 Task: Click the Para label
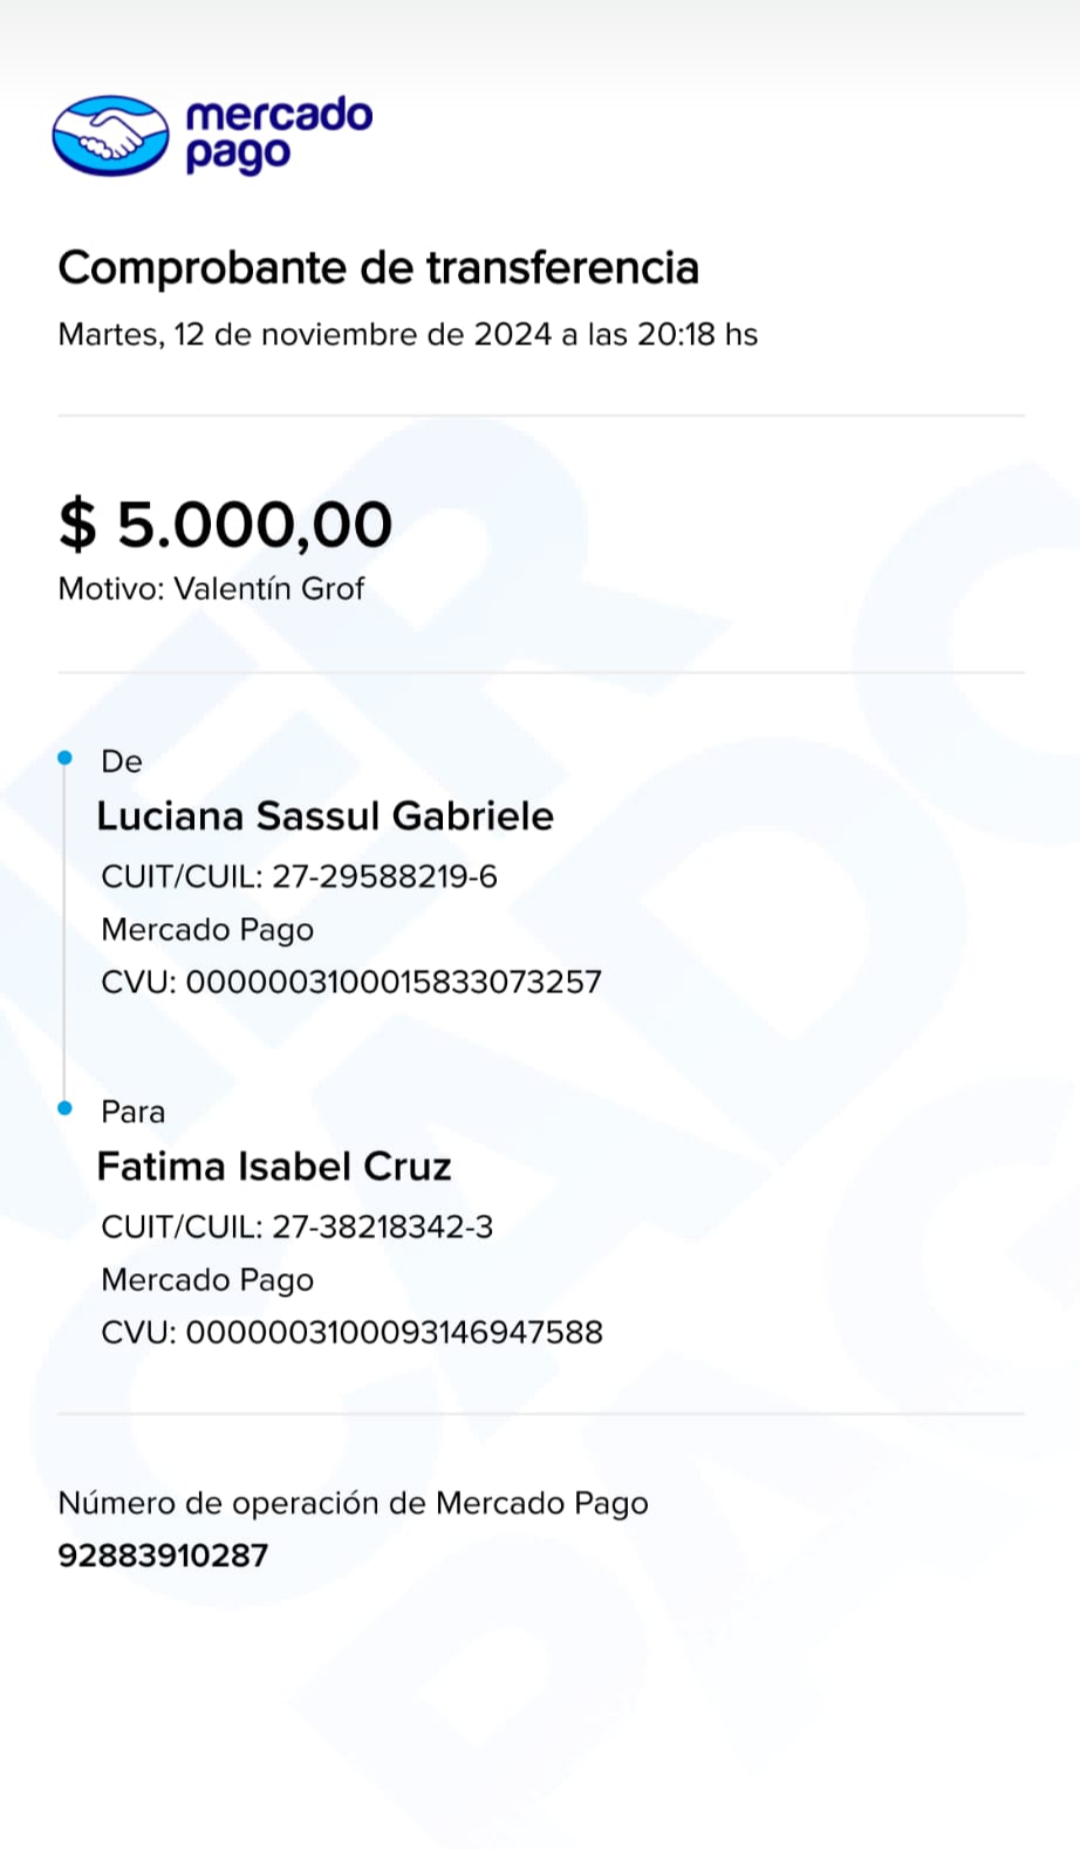pyautogui.click(x=133, y=1112)
